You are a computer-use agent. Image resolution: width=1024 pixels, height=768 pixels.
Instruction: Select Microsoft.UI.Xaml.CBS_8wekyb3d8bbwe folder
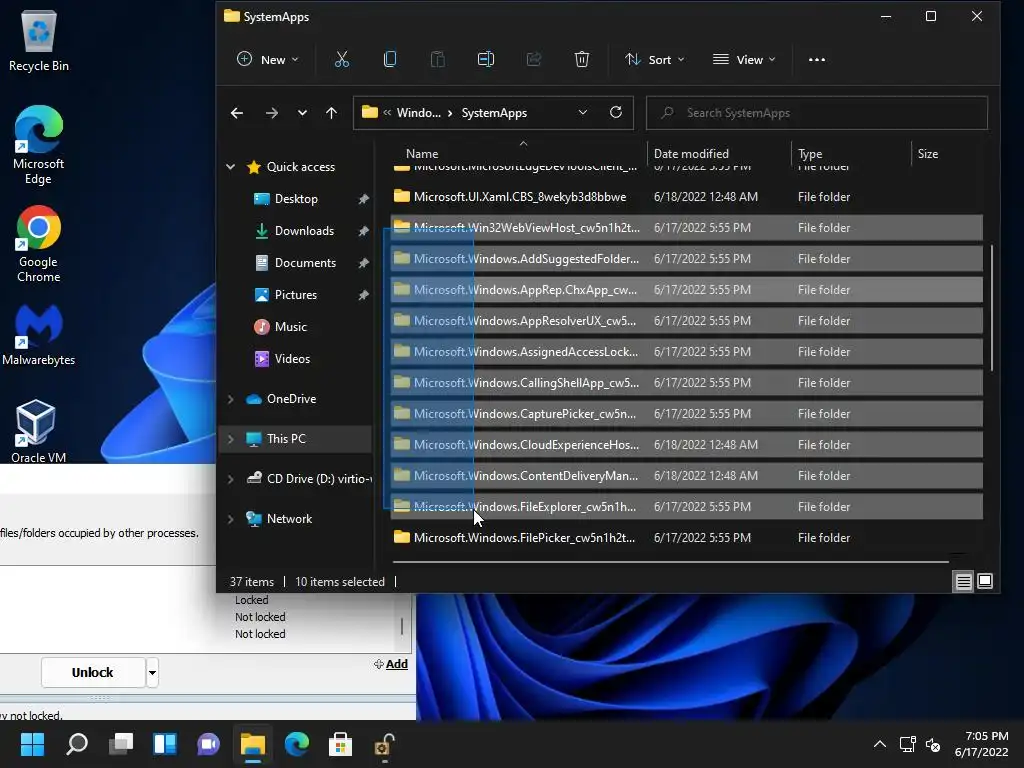686,197
